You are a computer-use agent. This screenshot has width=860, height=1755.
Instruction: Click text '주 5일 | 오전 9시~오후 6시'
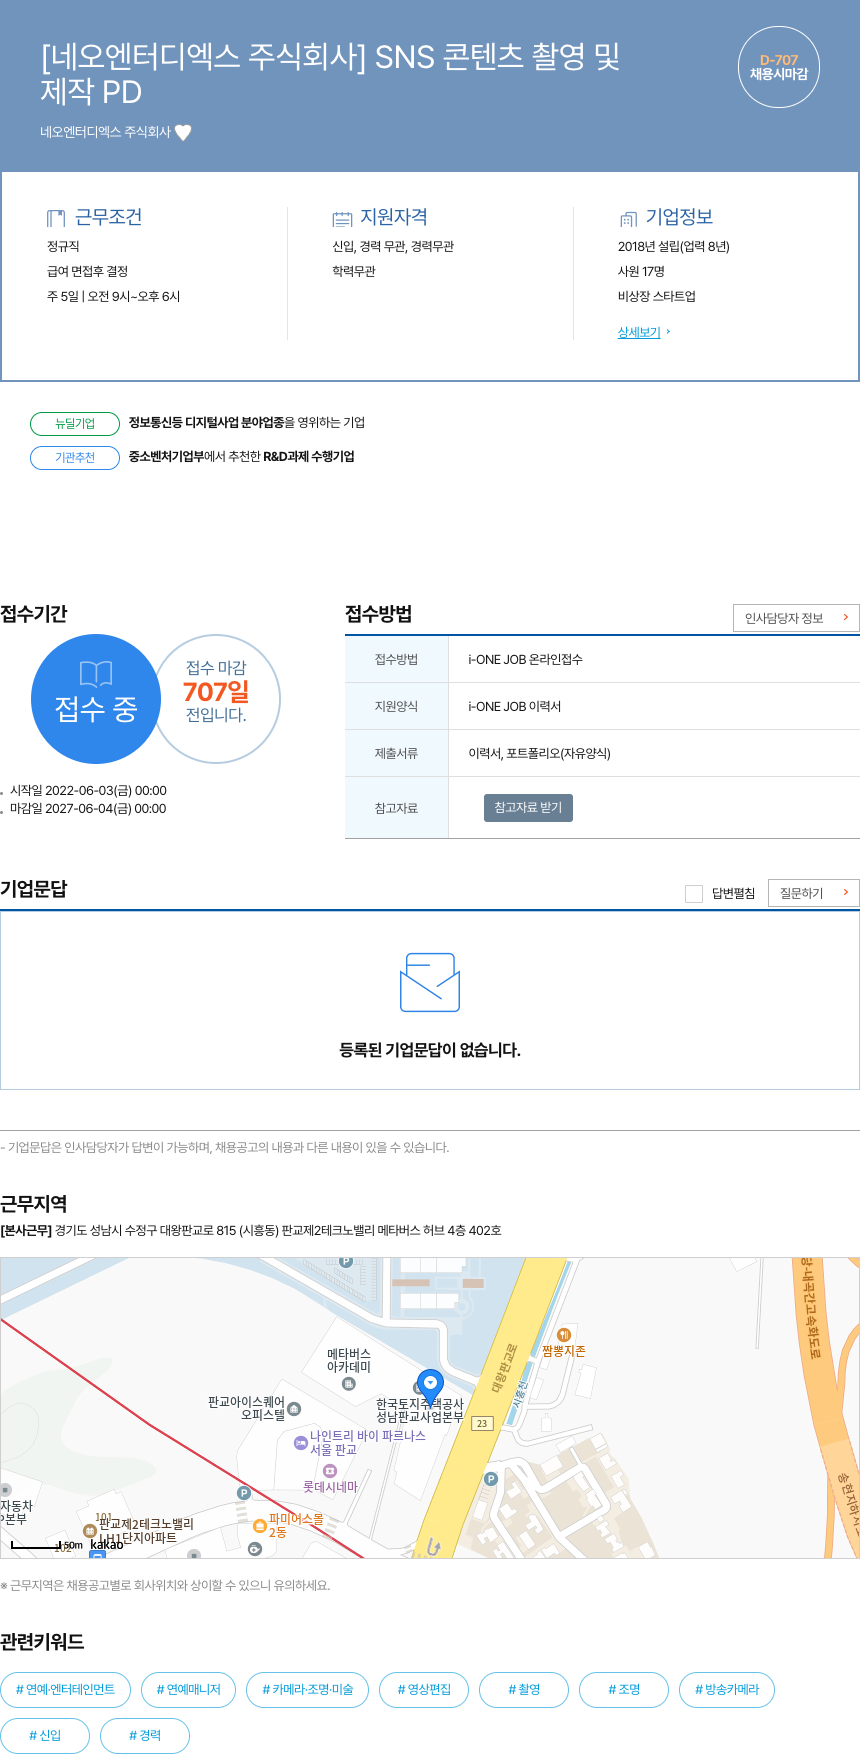(x=113, y=297)
